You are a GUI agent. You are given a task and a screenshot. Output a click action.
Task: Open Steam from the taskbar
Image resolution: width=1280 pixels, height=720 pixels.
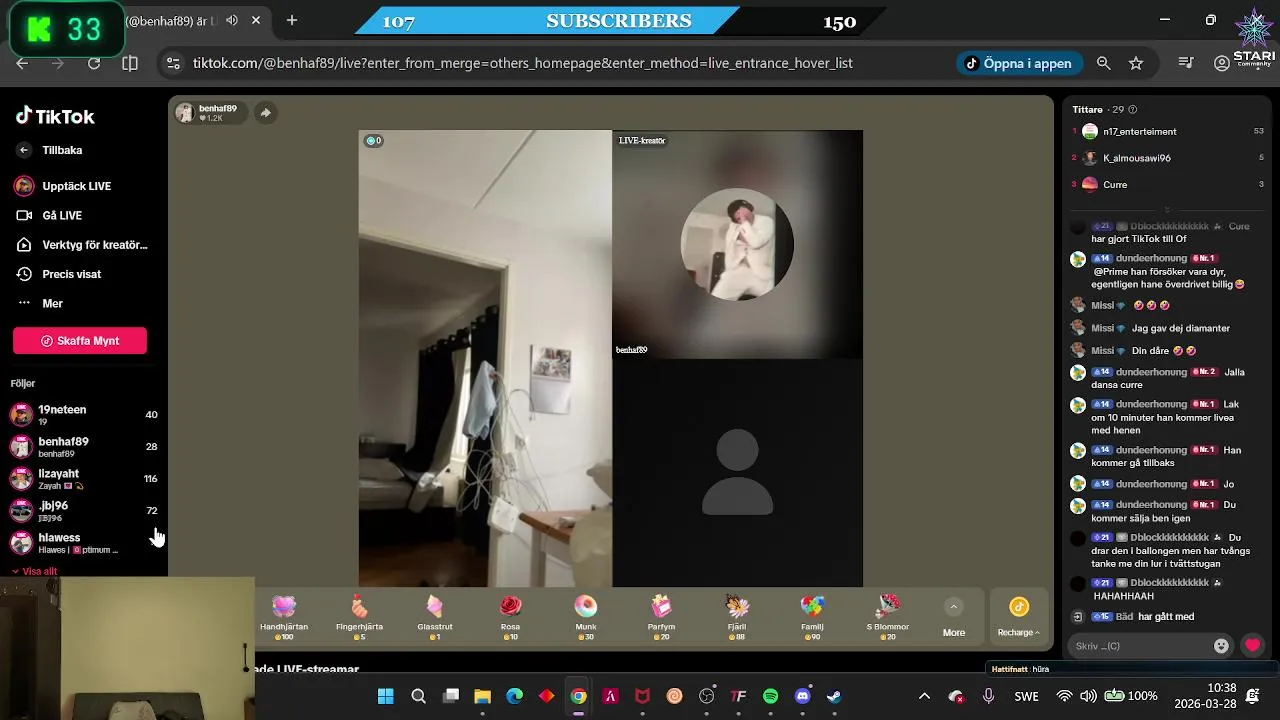(x=834, y=696)
